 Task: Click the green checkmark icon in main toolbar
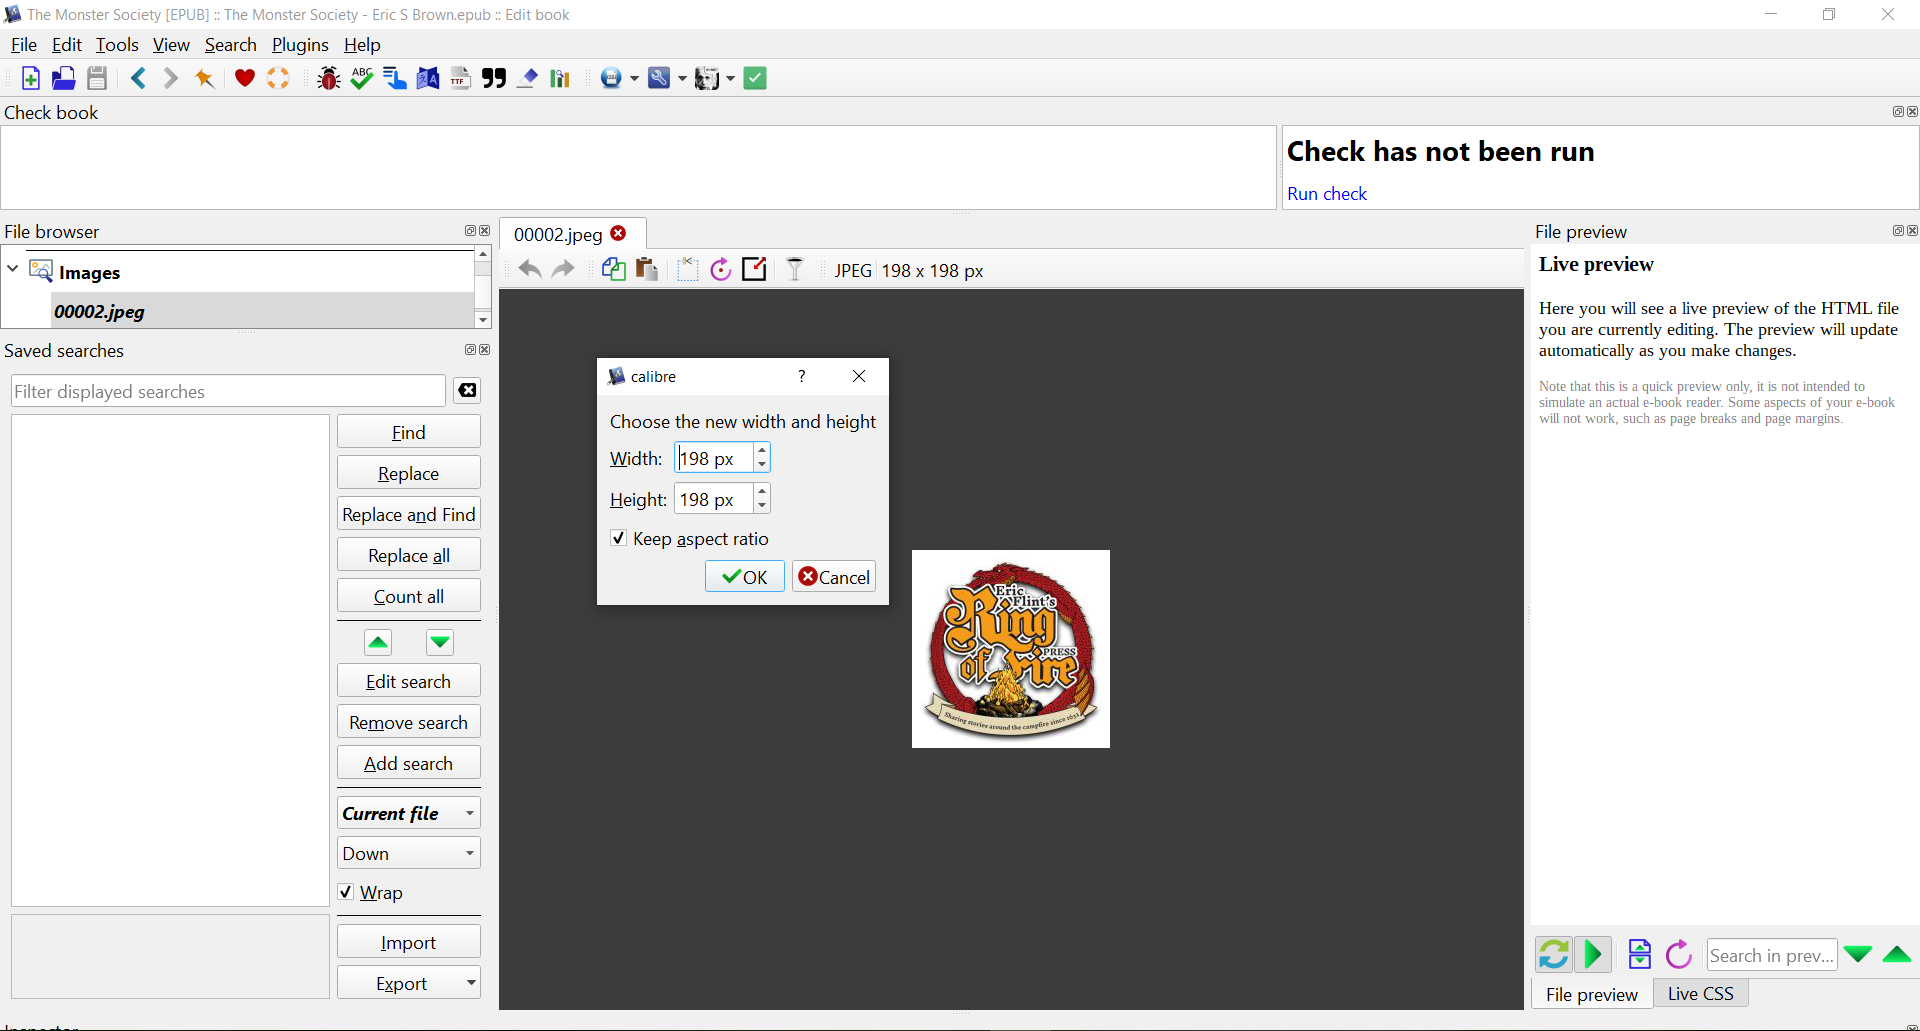756,78
